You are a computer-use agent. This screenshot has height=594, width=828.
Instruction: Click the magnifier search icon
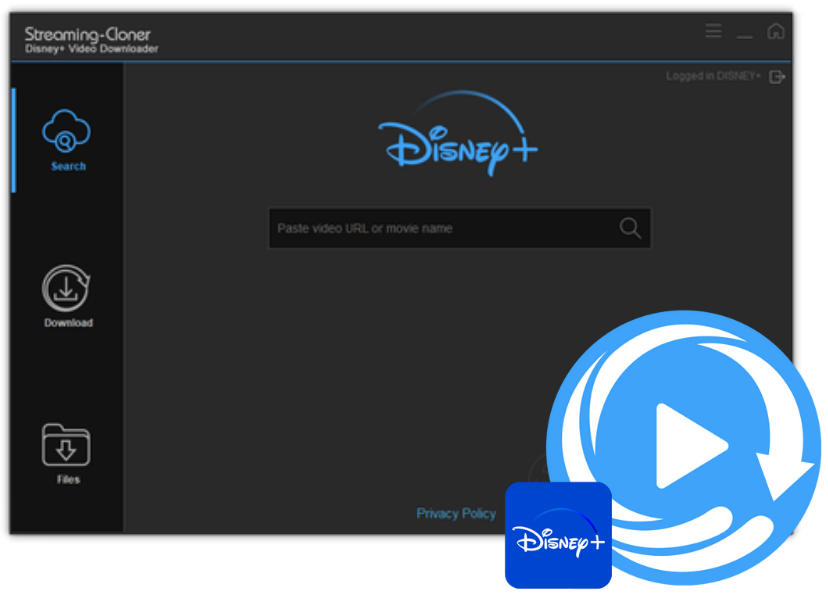coord(630,228)
